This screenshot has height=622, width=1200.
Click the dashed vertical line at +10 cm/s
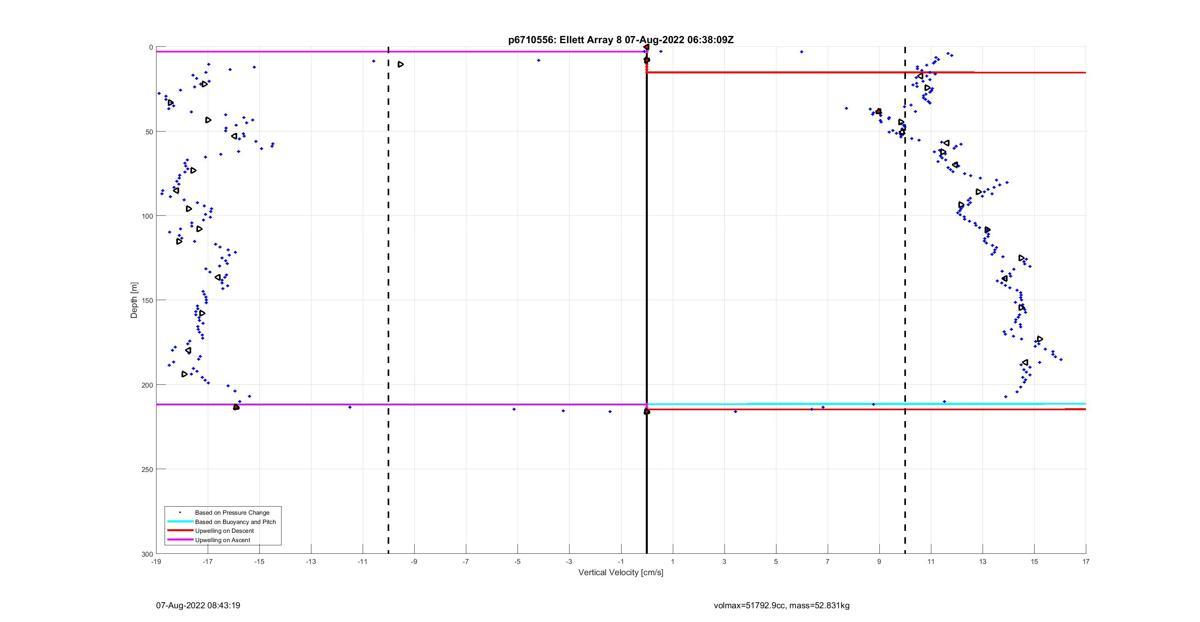(905, 300)
